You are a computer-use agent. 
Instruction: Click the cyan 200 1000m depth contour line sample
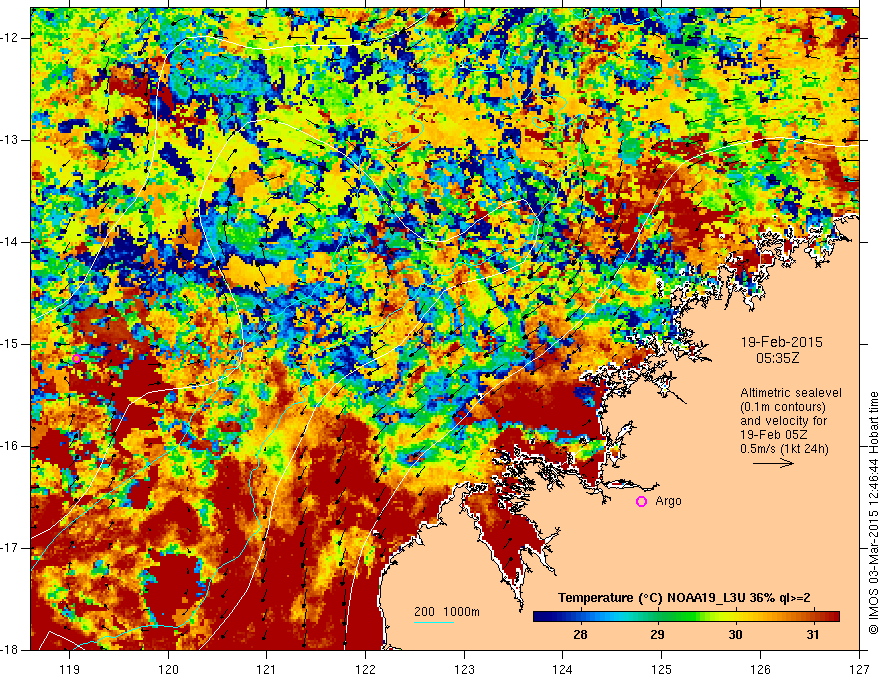[434, 622]
